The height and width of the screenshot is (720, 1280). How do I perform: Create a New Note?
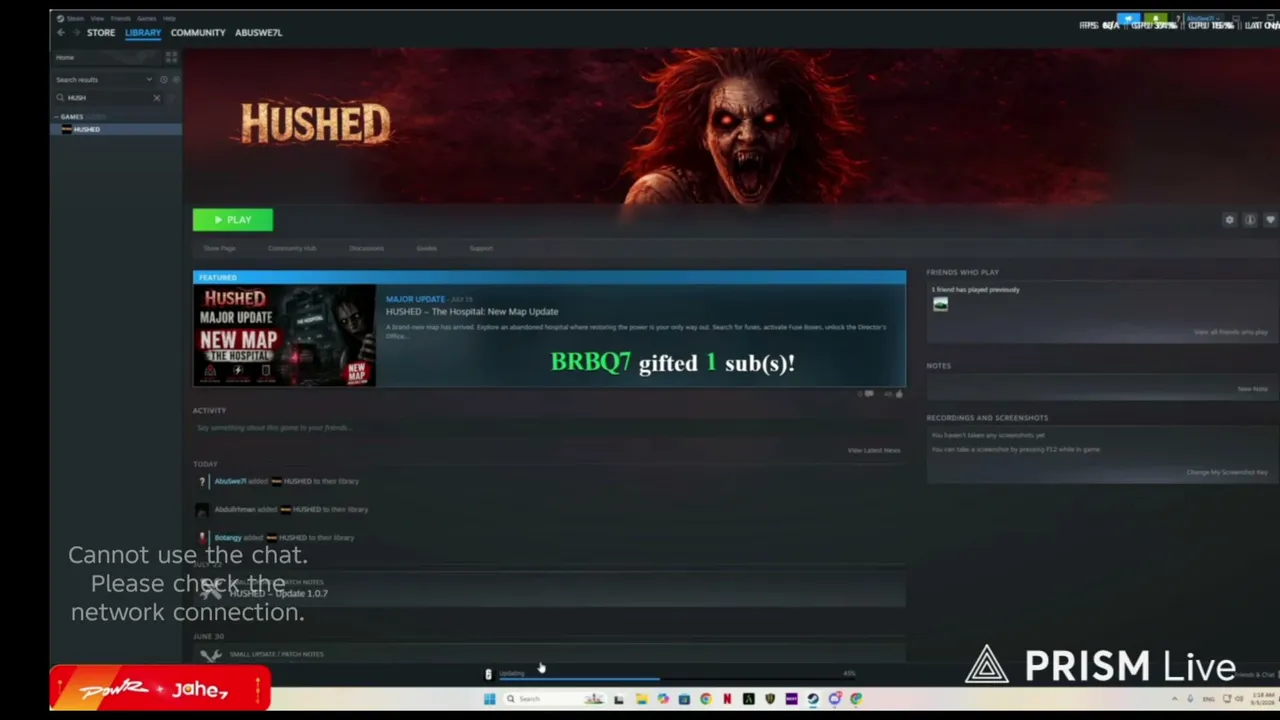[1253, 389]
